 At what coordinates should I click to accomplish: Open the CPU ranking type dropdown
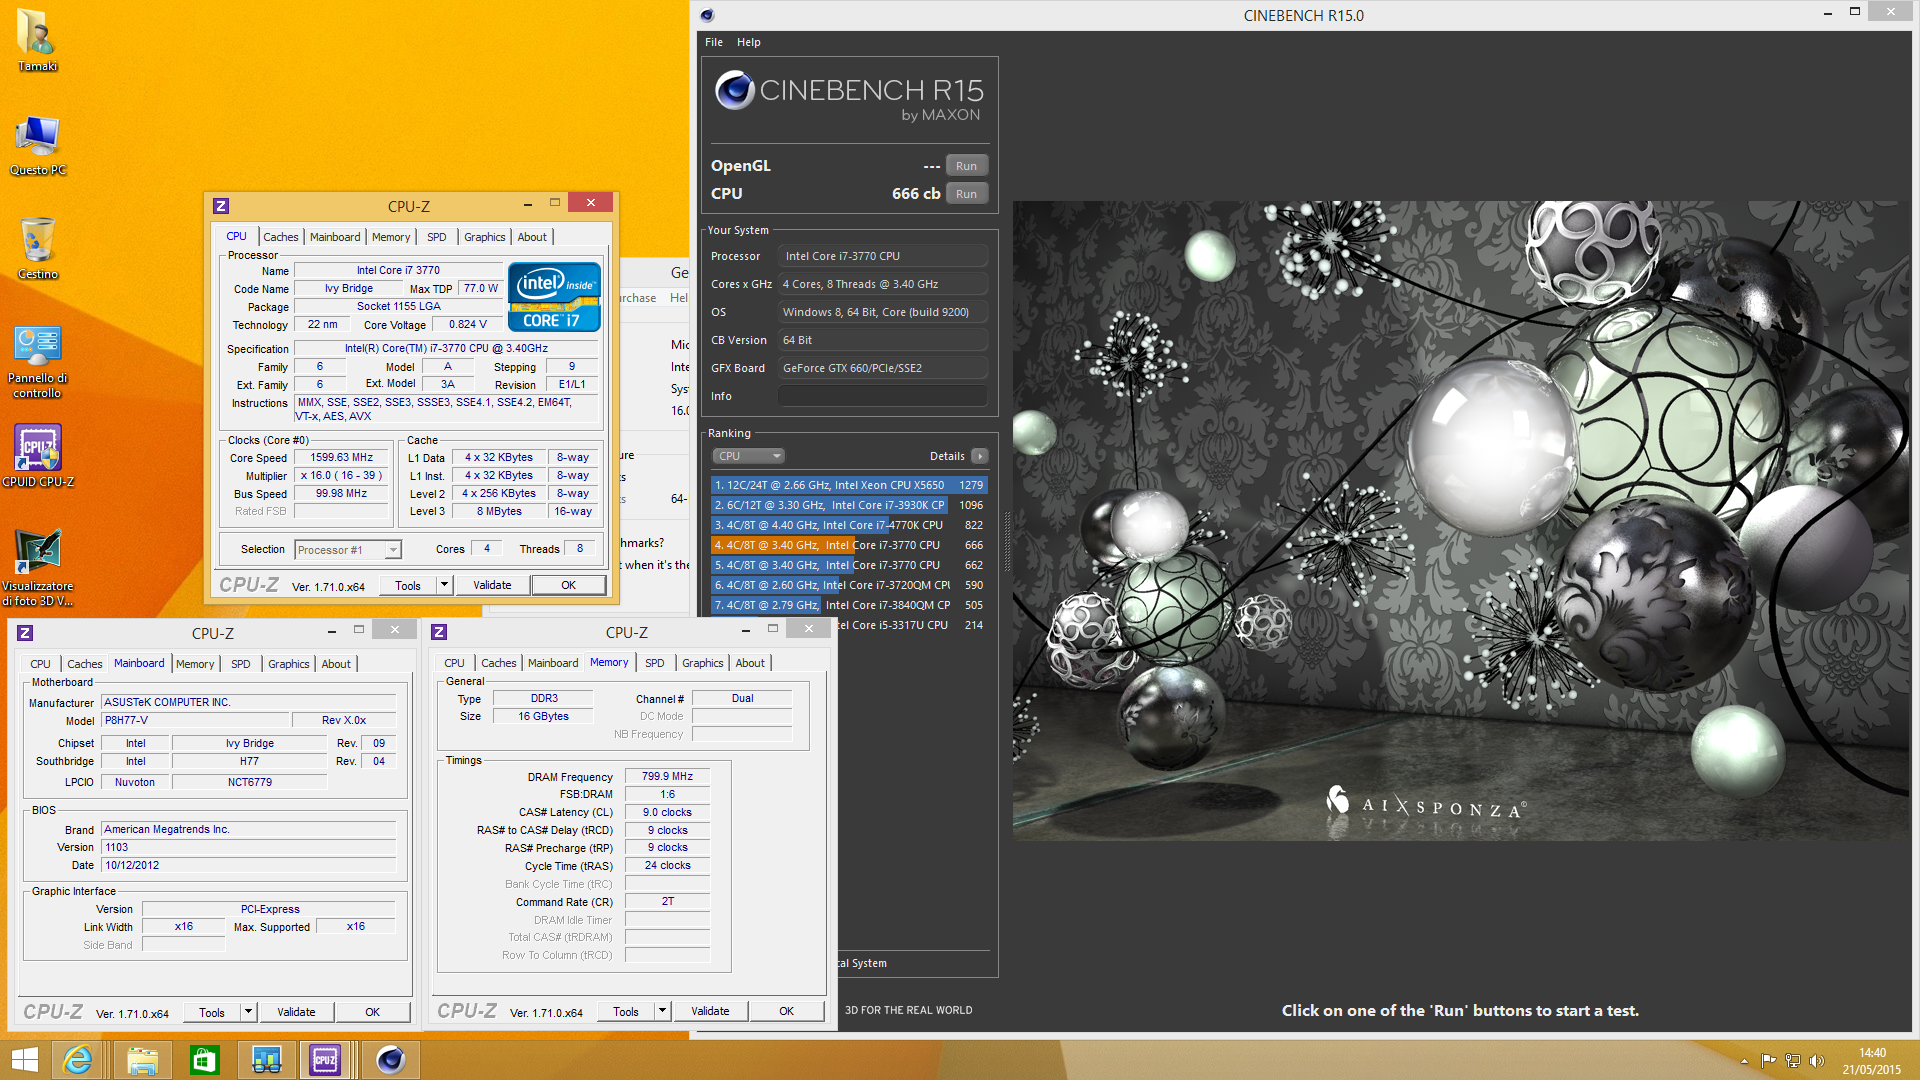click(x=748, y=456)
